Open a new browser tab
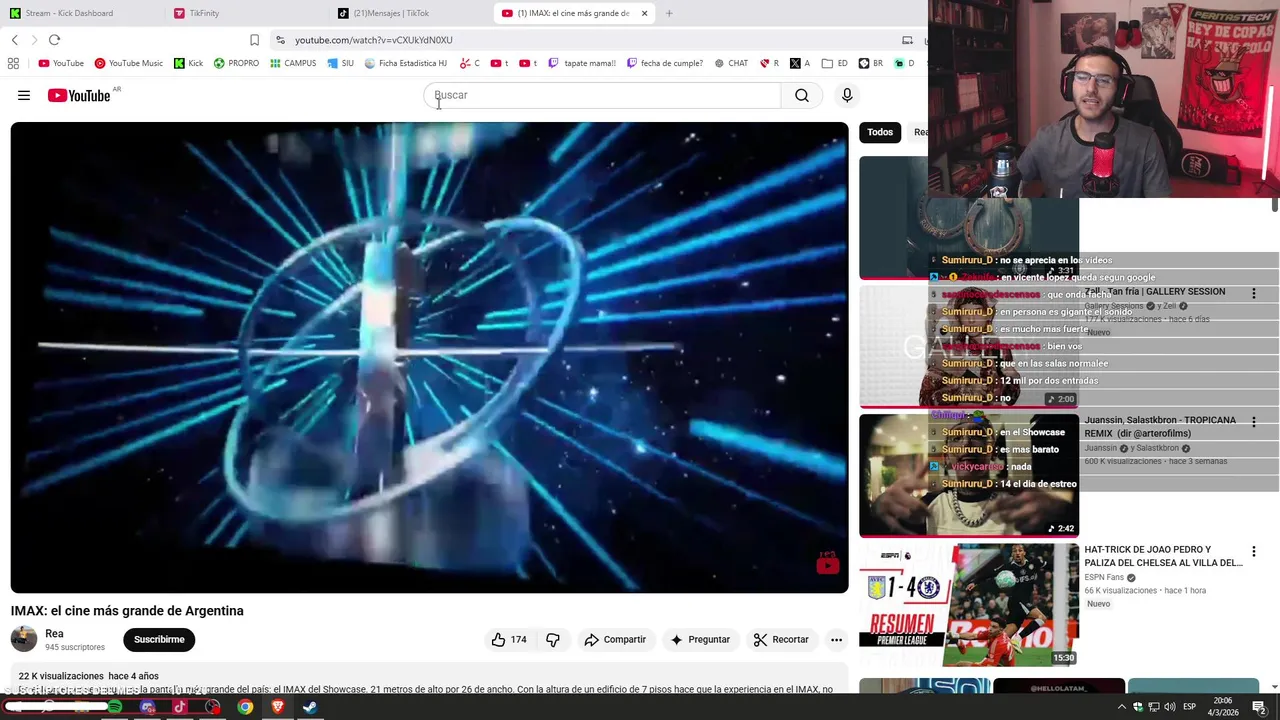 669,13
